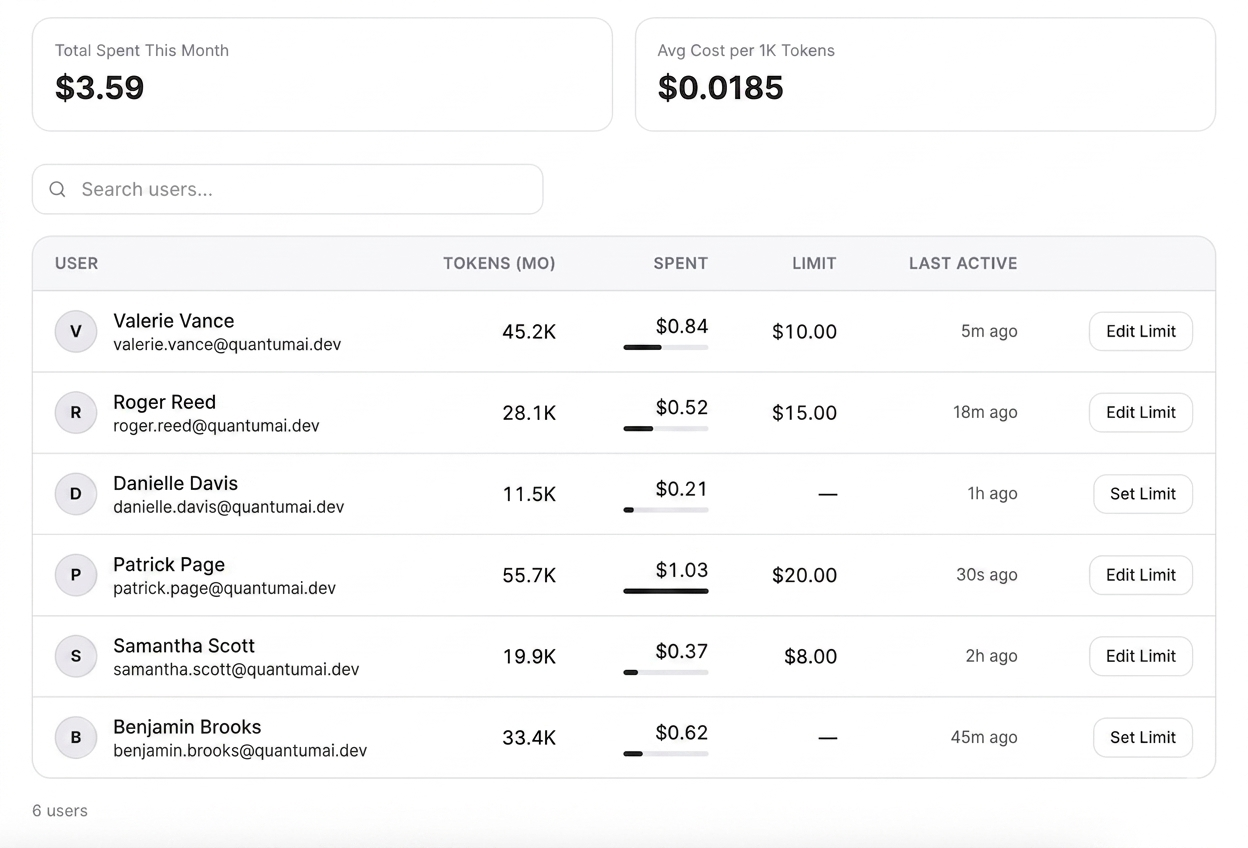Image resolution: width=1248 pixels, height=848 pixels.
Task: Set limit for Danielle Davis
Action: [x=1143, y=494]
